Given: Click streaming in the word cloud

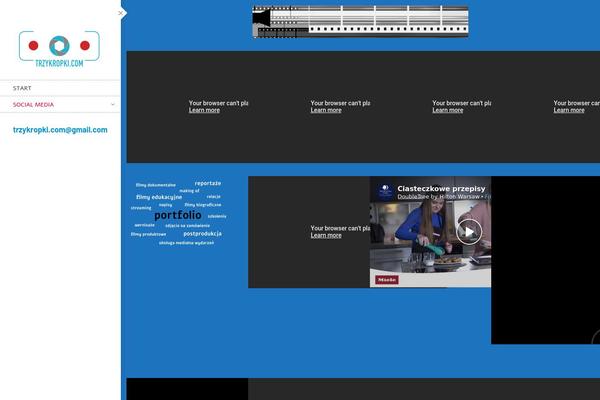Looking at the screenshot, I should pos(141,208).
